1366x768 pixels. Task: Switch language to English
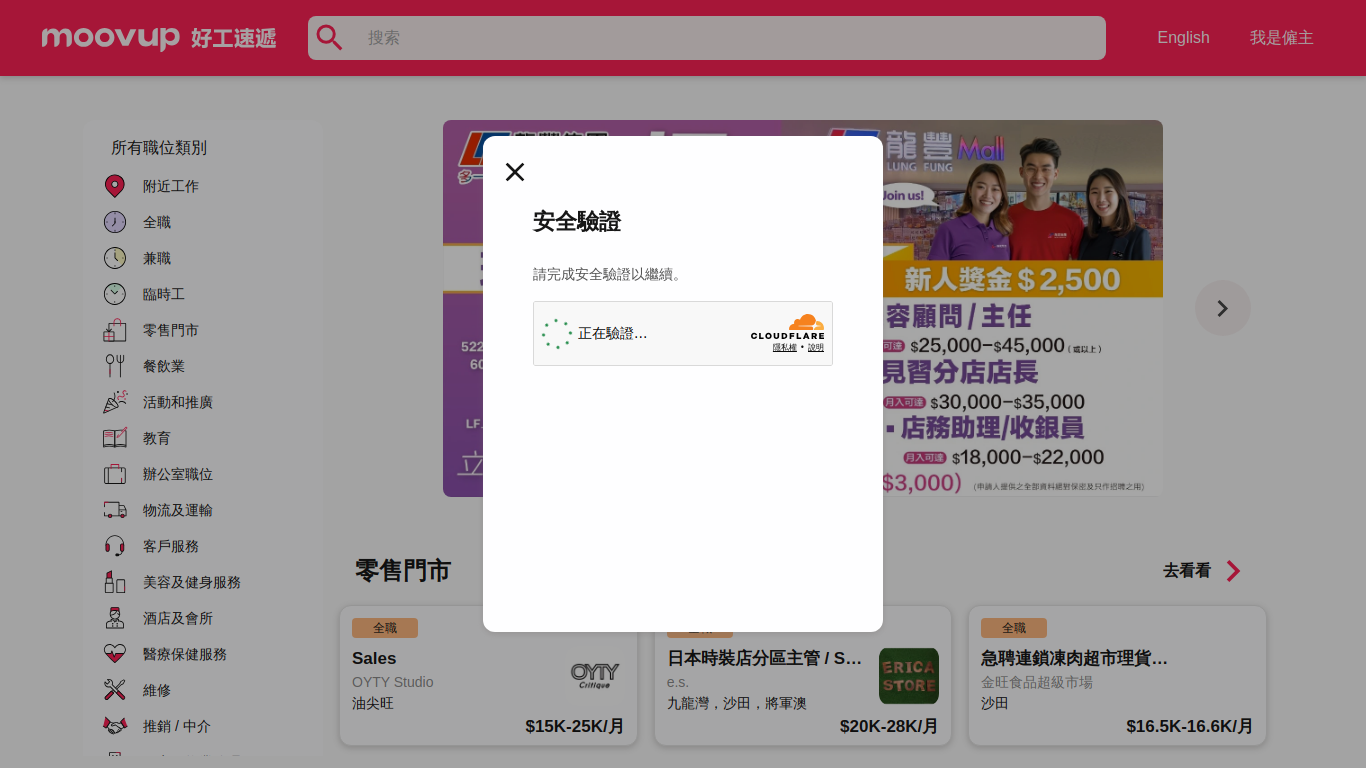[1183, 38]
